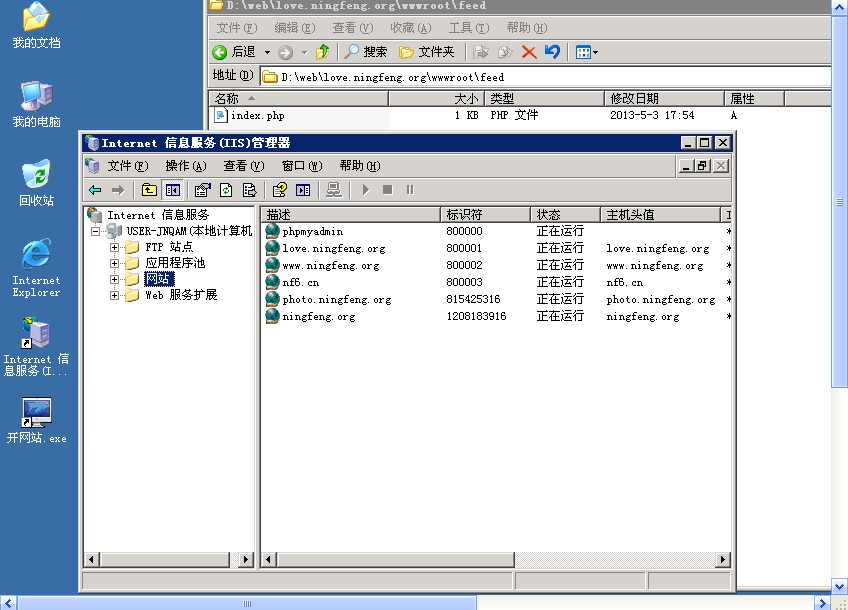
Task: Open 工具(T) menu in Explorer window
Action: [x=468, y=28]
